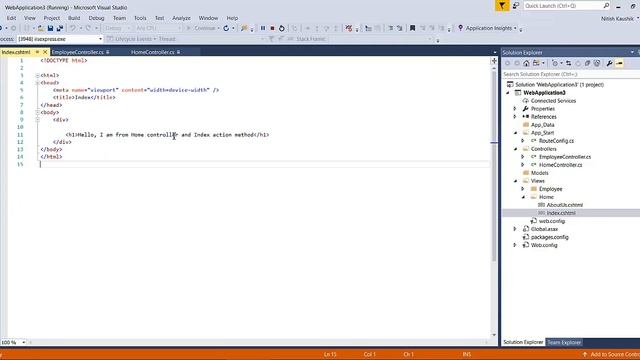Collapse the div tag outlining
The height and width of the screenshot is (360, 640).
pos(37,120)
